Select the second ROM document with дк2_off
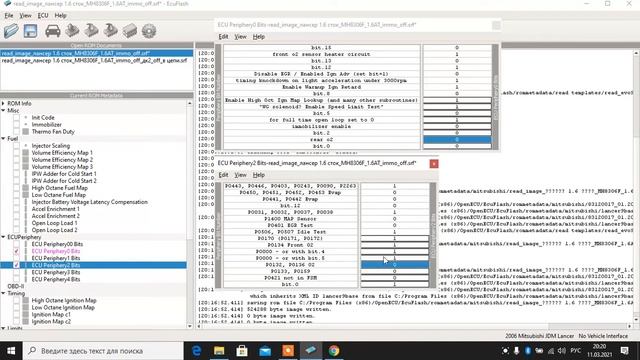The width and height of the screenshot is (640, 360). point(94,60)
